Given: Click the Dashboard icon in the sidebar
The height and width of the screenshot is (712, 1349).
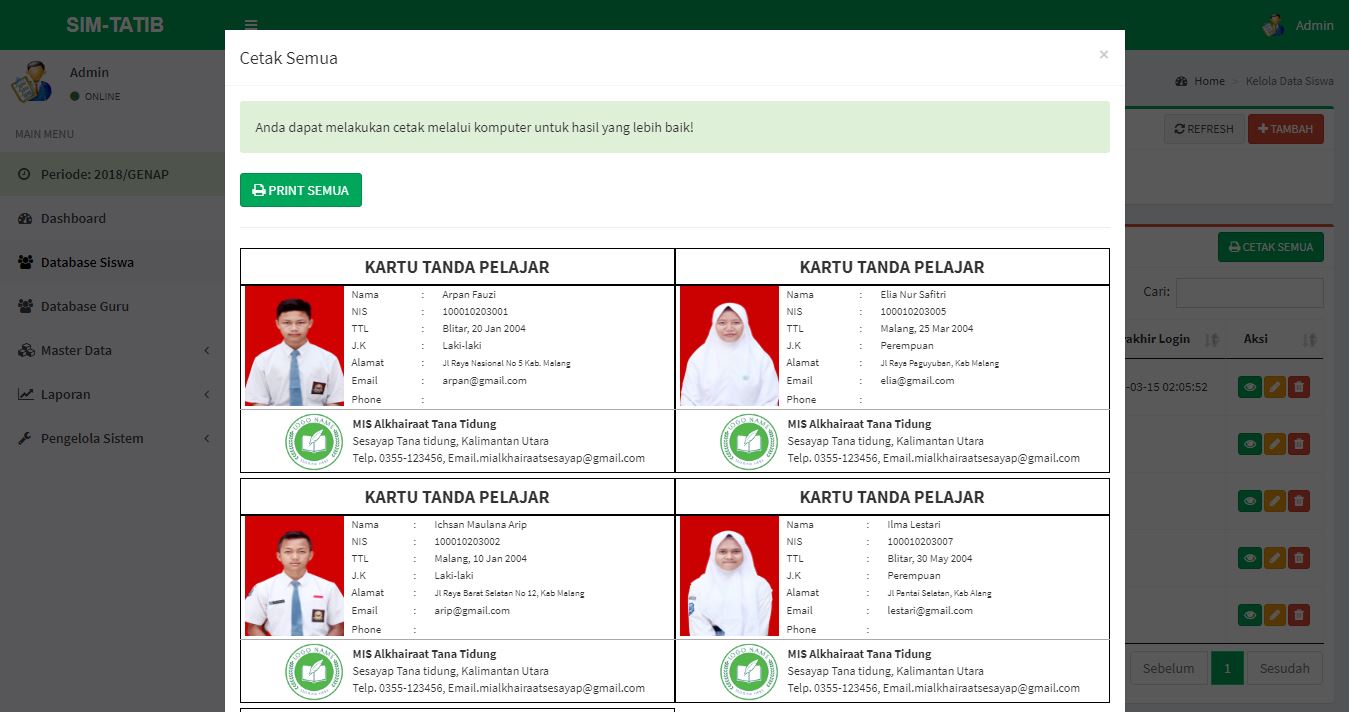Looking at the screenshot, I should tap(25, 218).
